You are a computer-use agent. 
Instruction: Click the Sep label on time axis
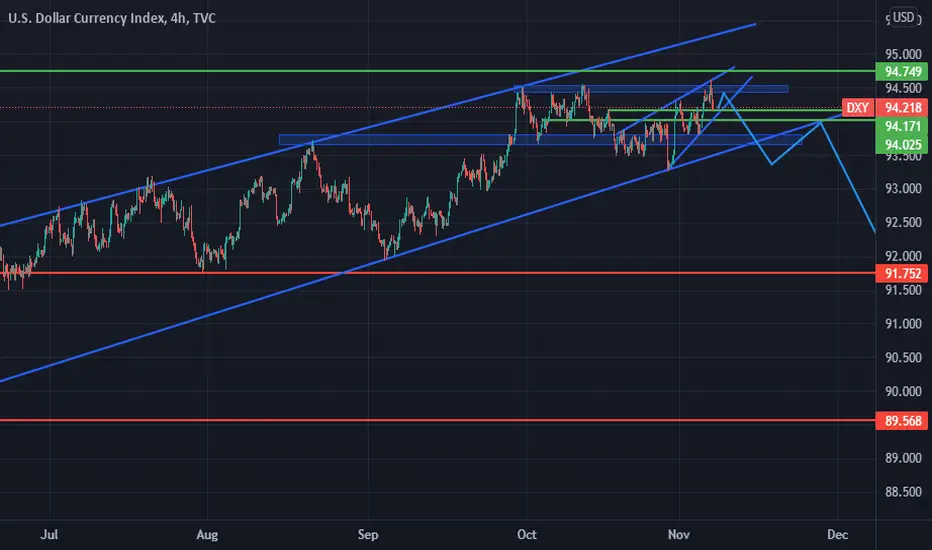(368, 535)
